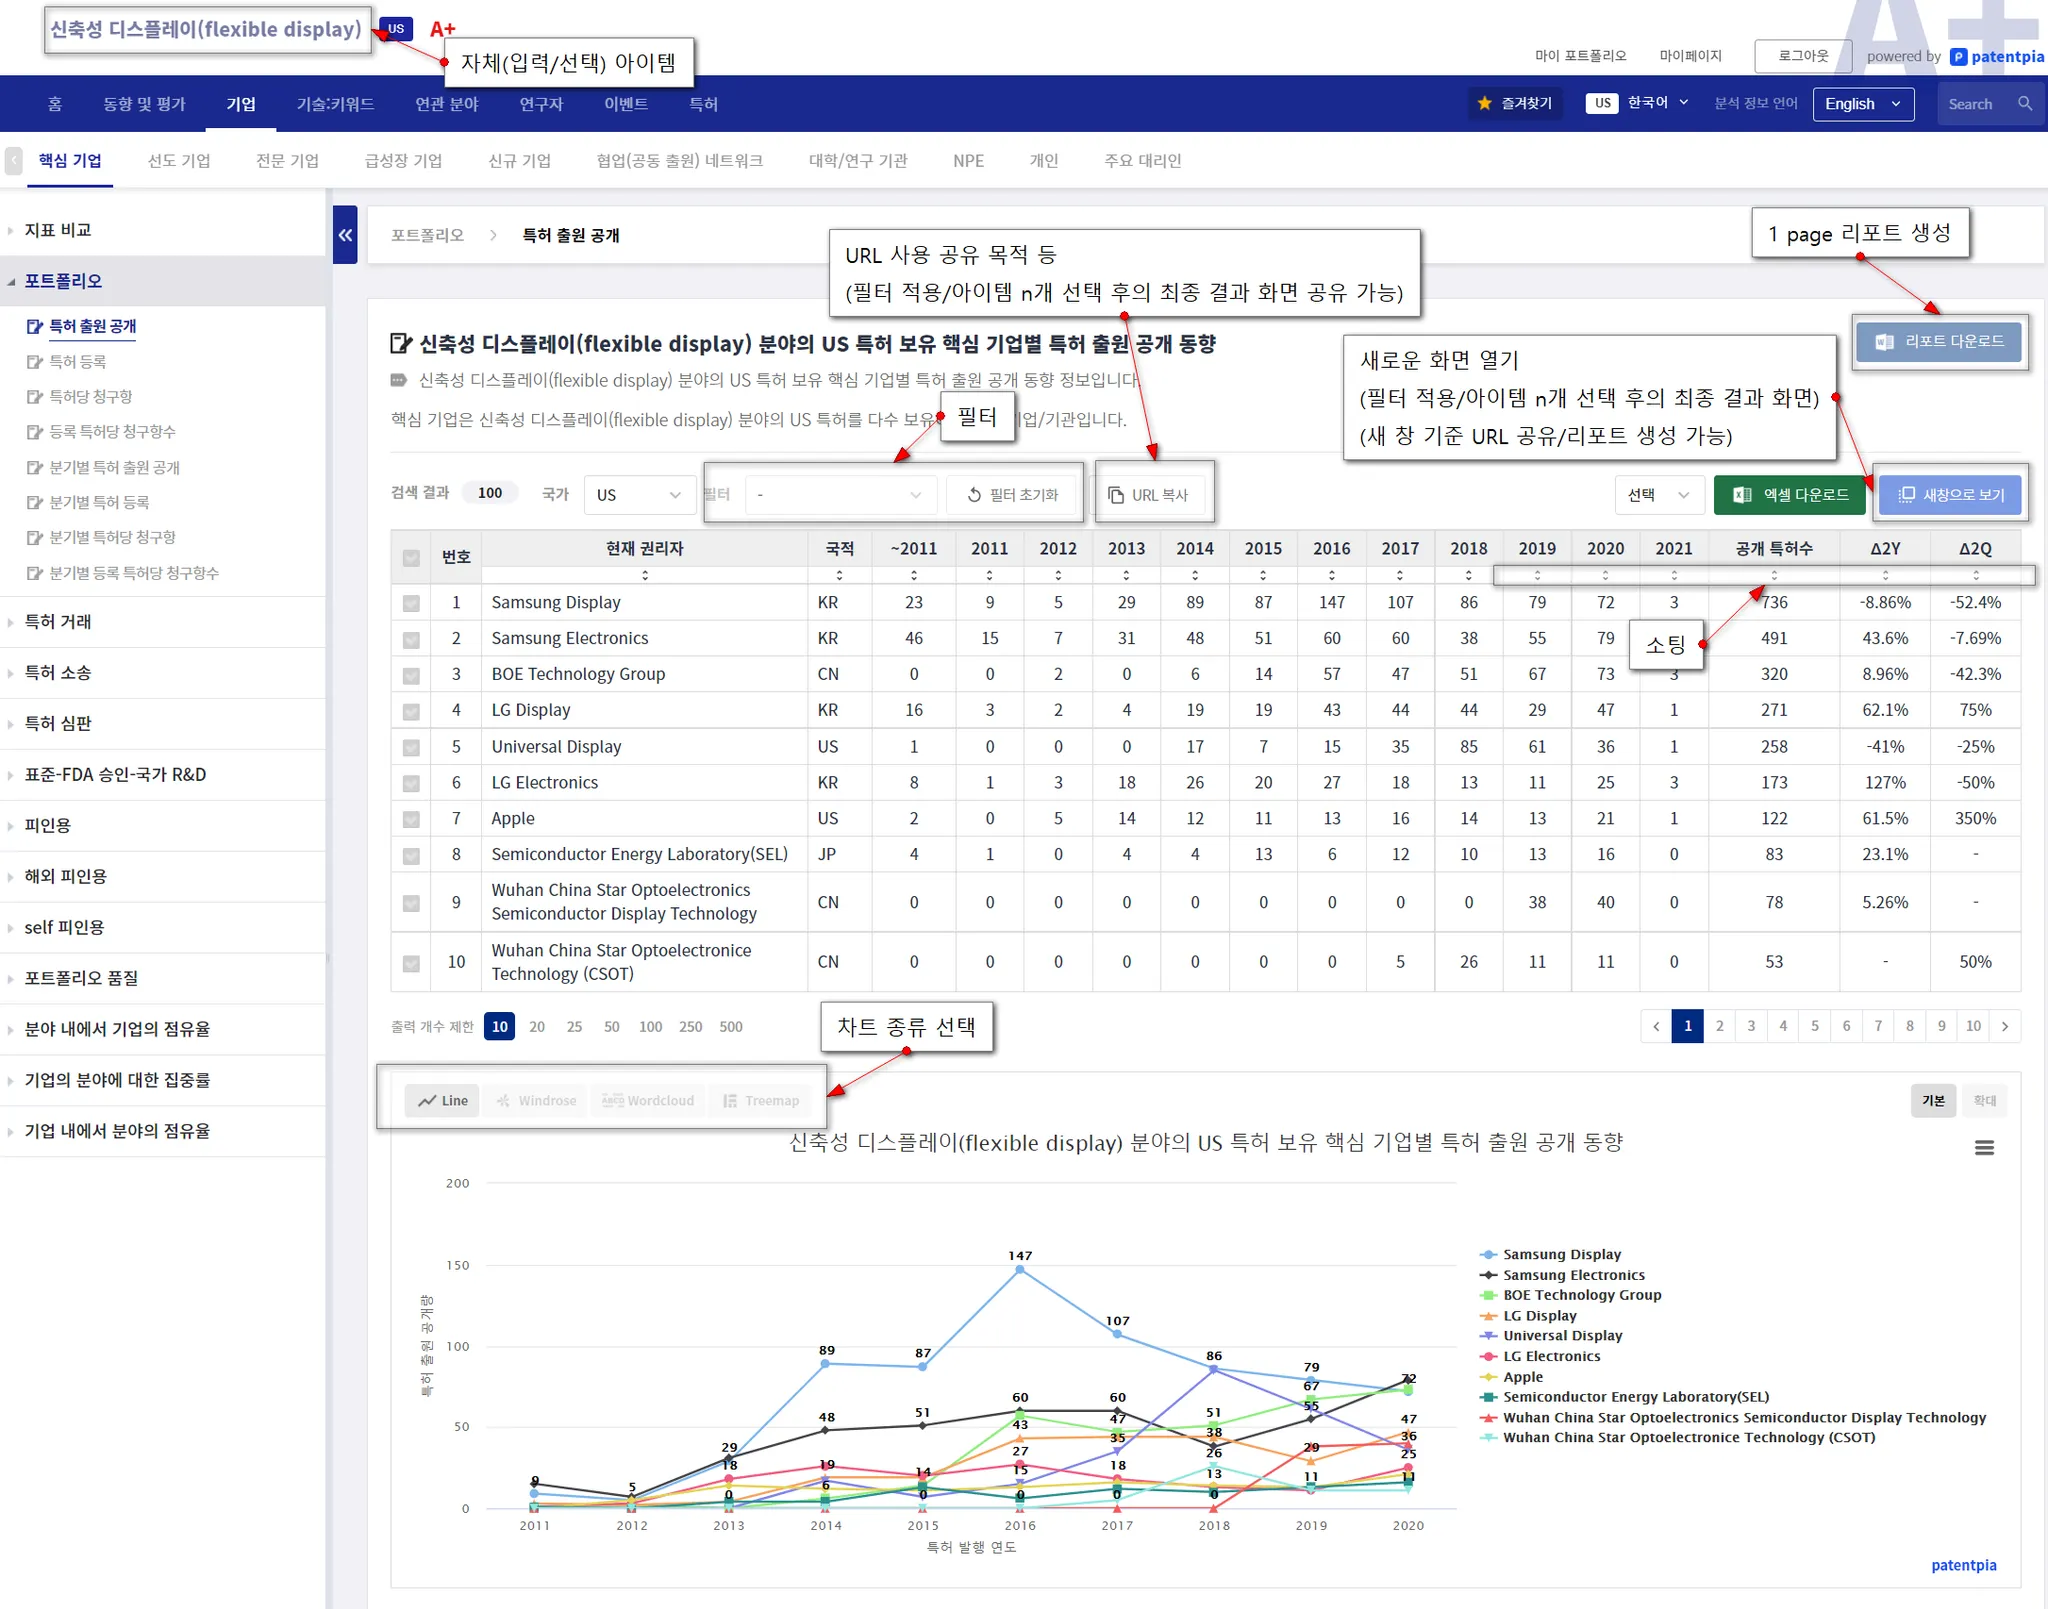
Task: Go to results page 5
Action: pos(1814,1026)
